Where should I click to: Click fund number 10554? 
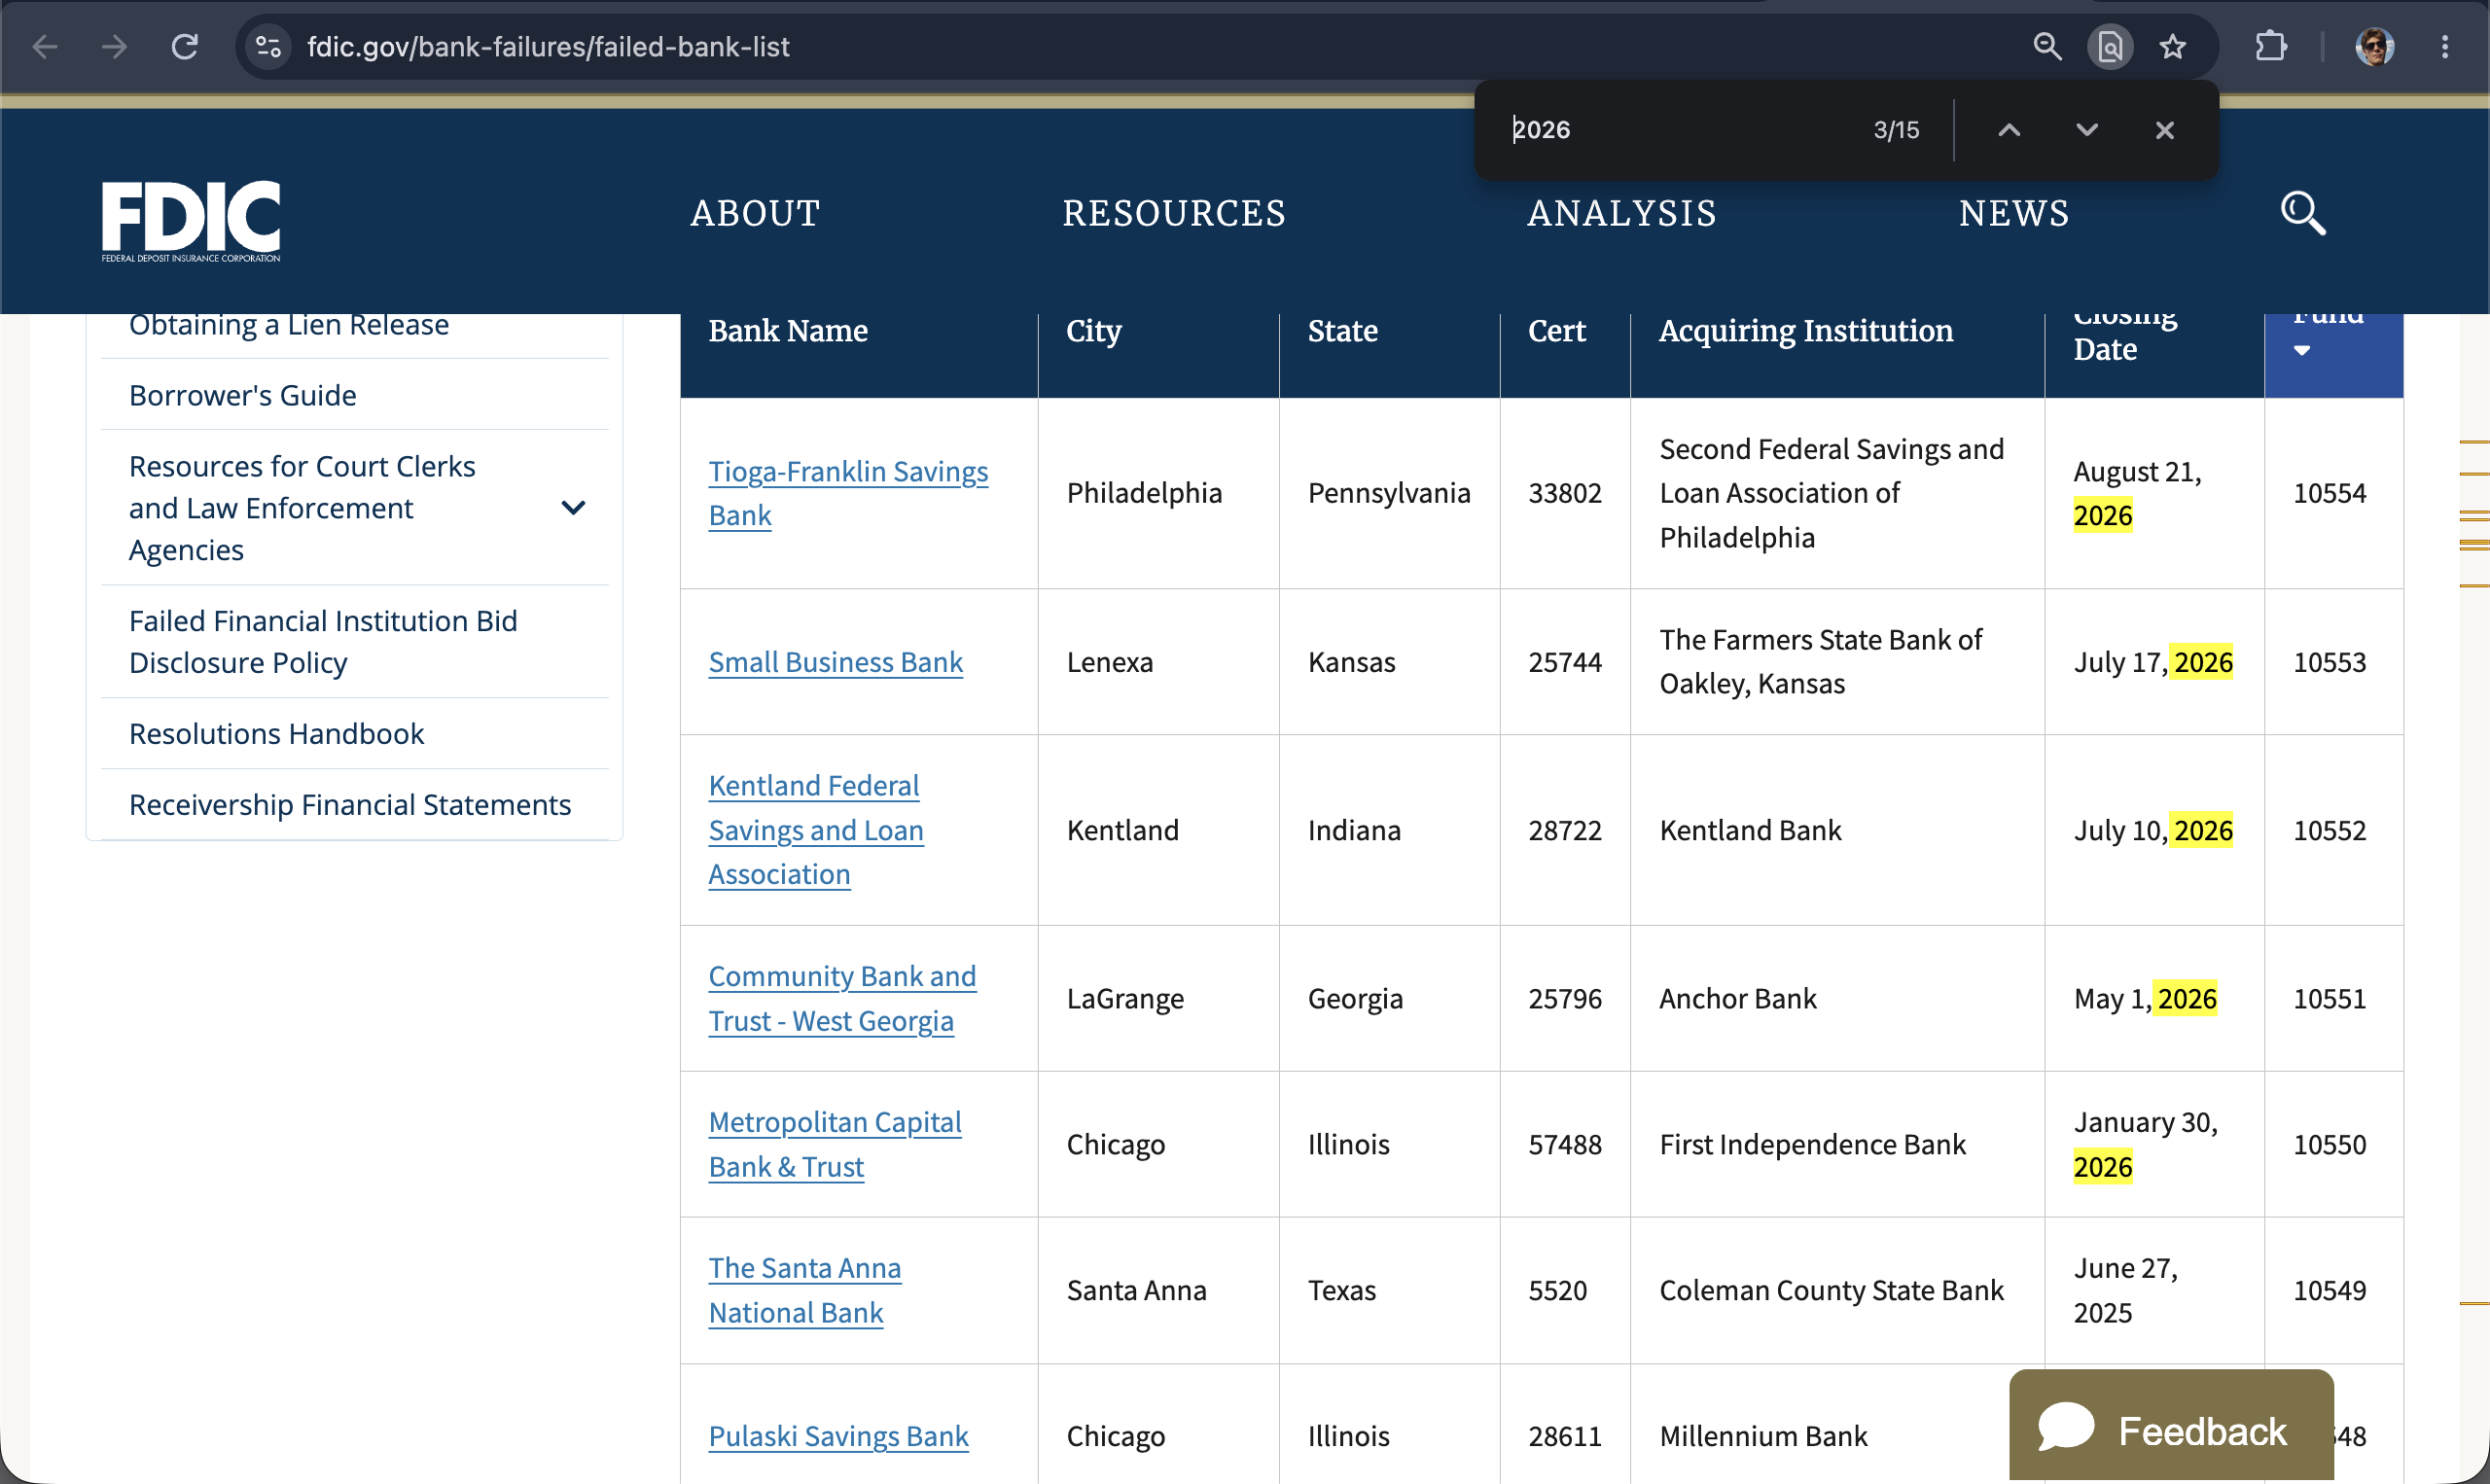tap(2329, 493)
